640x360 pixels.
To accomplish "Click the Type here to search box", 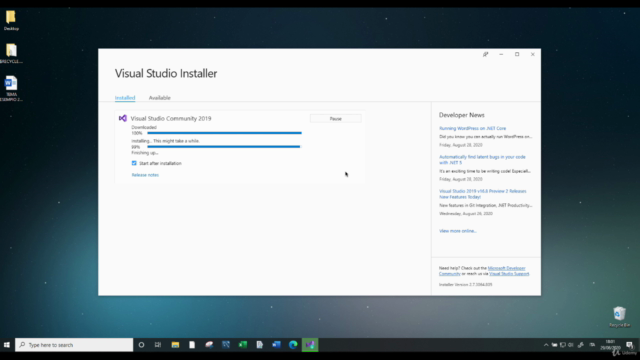I will tap(74, 345).
